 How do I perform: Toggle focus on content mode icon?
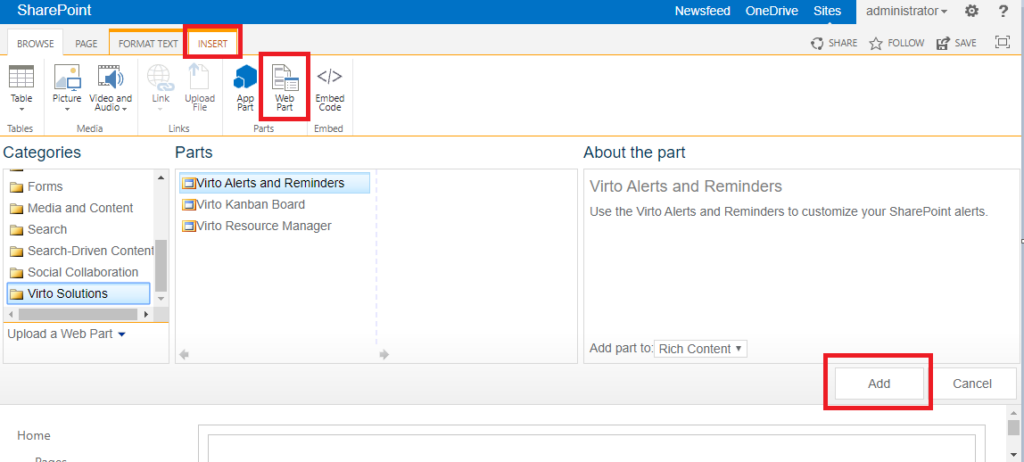point(1002,42)
